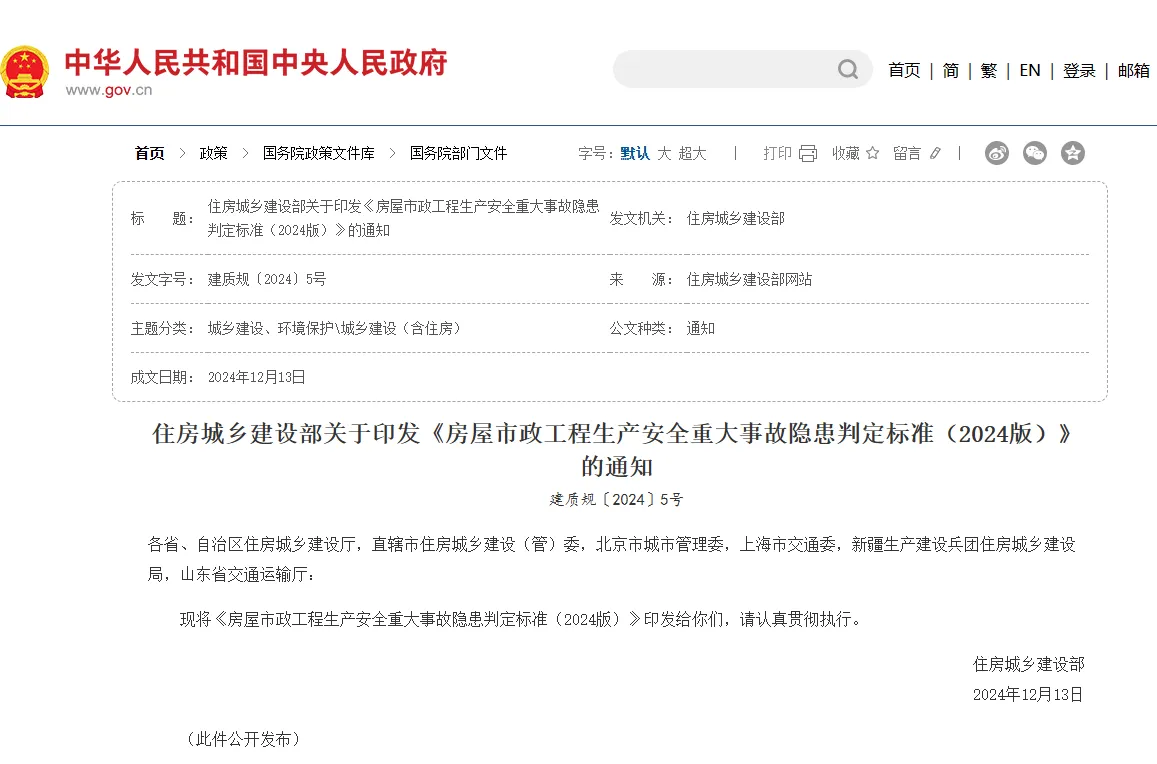Open the 登录 login link
The height and width of the screenshot is (764, 1157).
1079,70
